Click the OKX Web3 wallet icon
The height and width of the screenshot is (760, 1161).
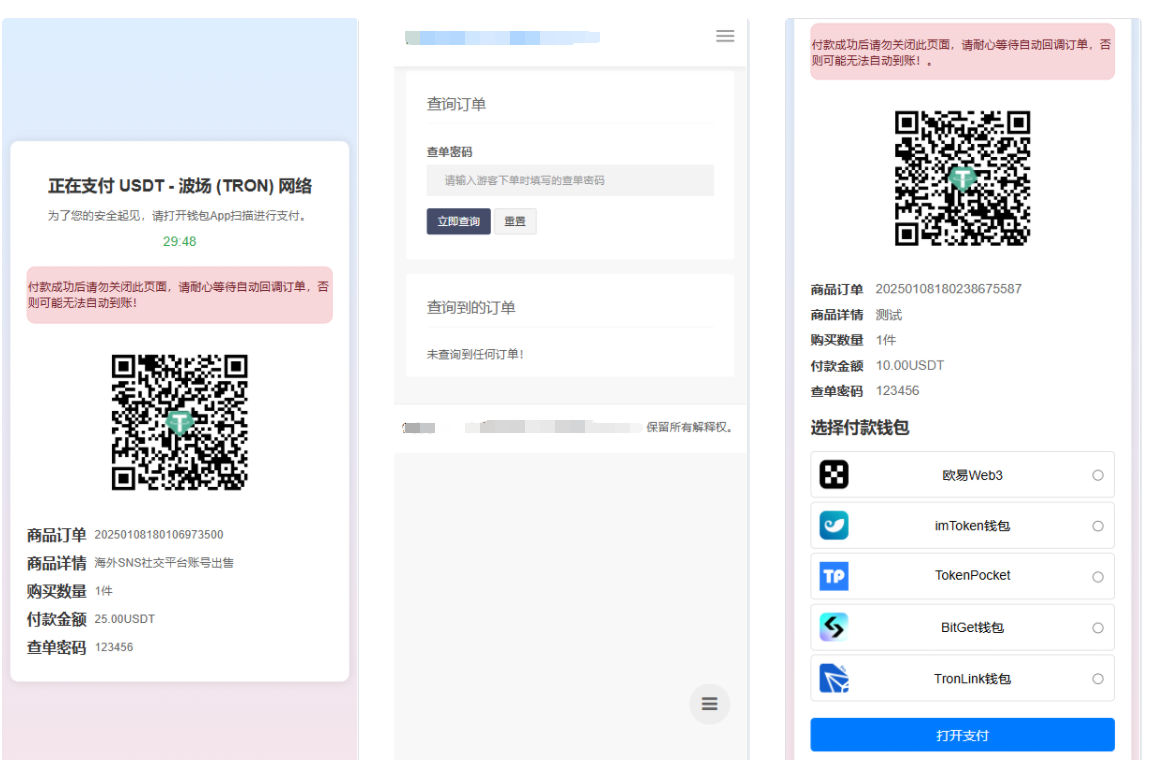[834, 475]
